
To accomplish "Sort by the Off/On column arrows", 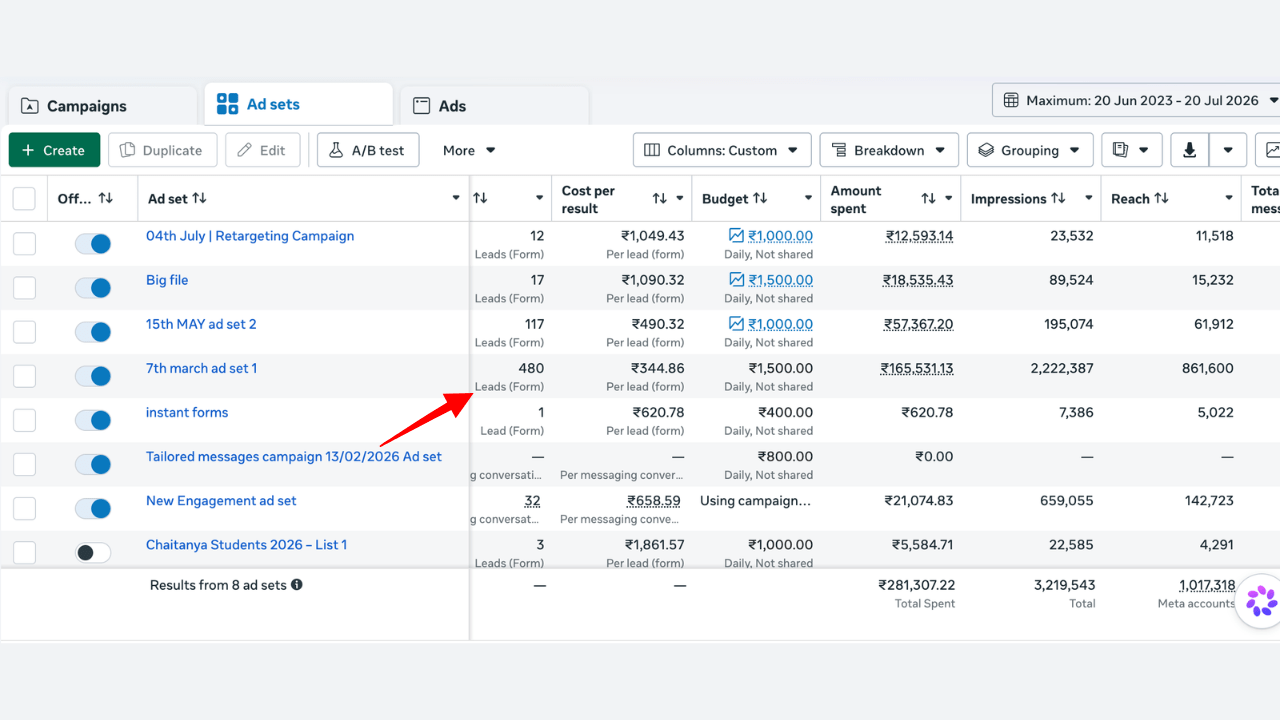I will pos(105,198).
